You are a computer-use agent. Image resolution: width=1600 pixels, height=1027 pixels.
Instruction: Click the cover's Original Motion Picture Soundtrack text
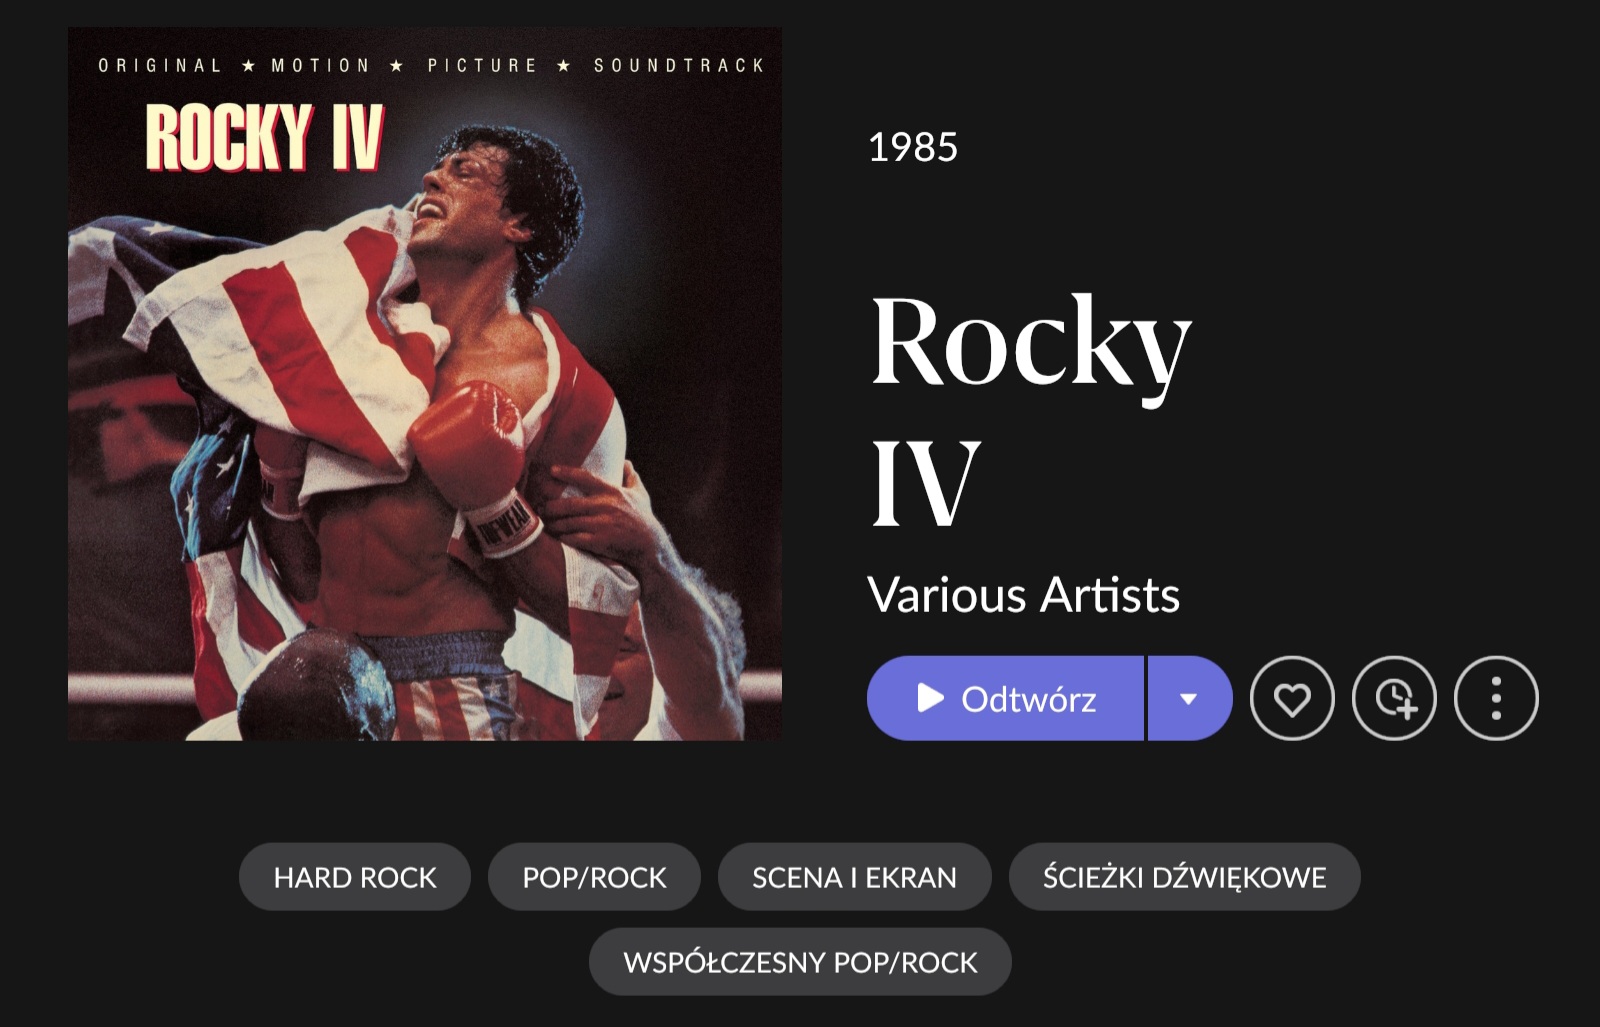coord(431,65)
